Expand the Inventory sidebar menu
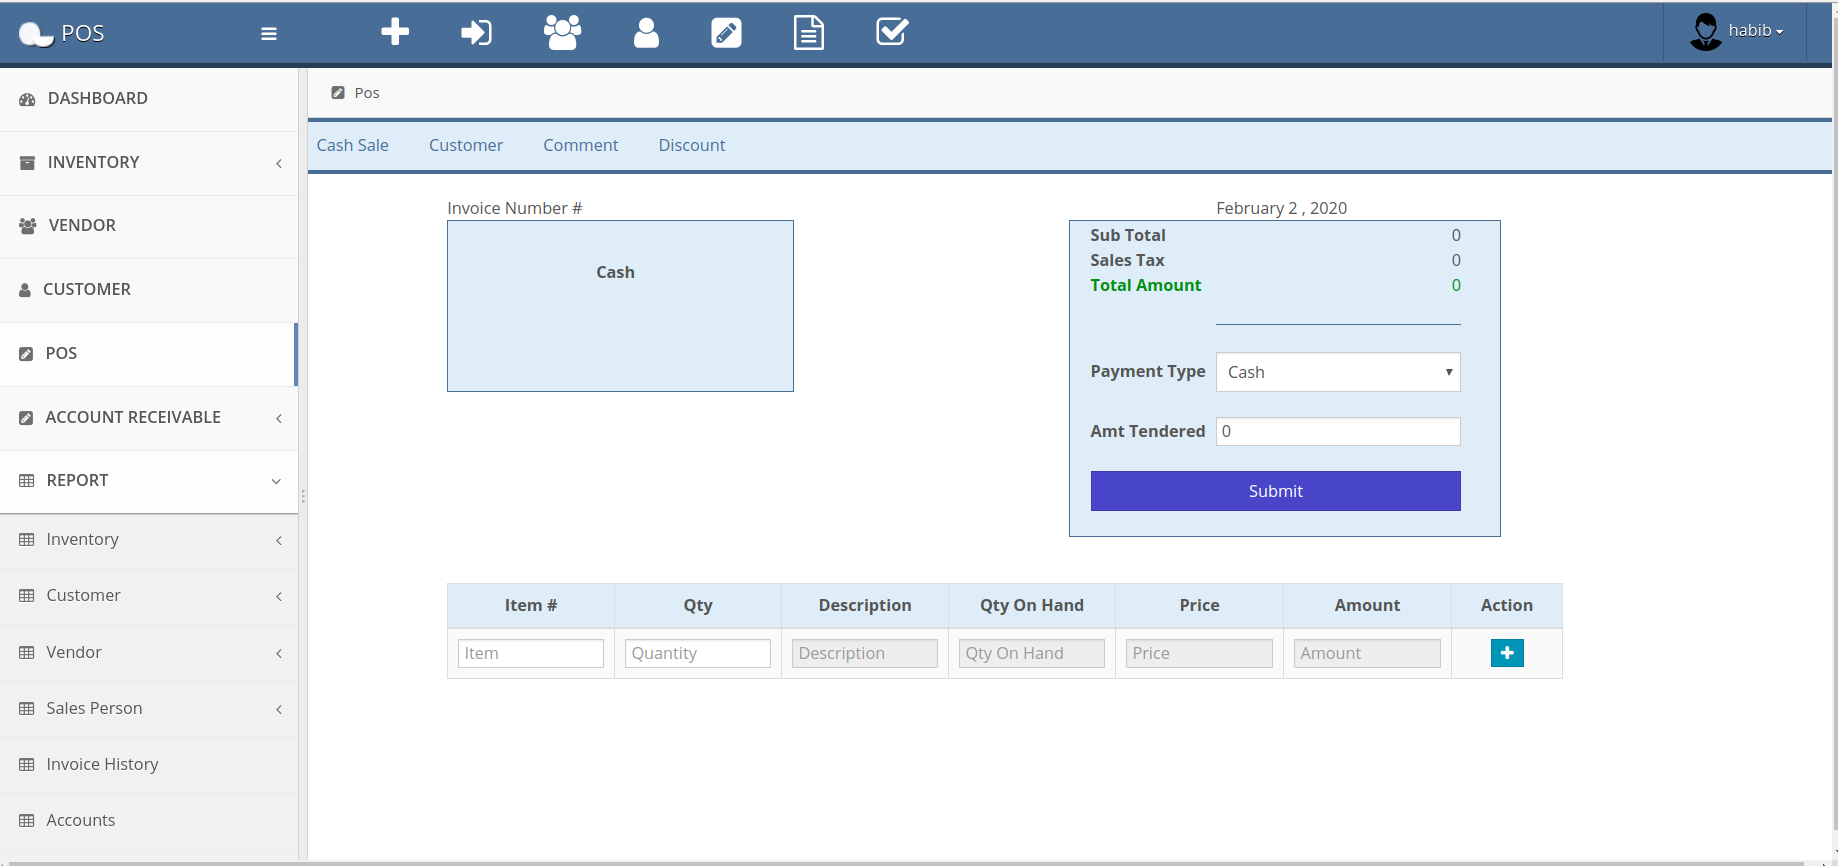 click(150, 163)
